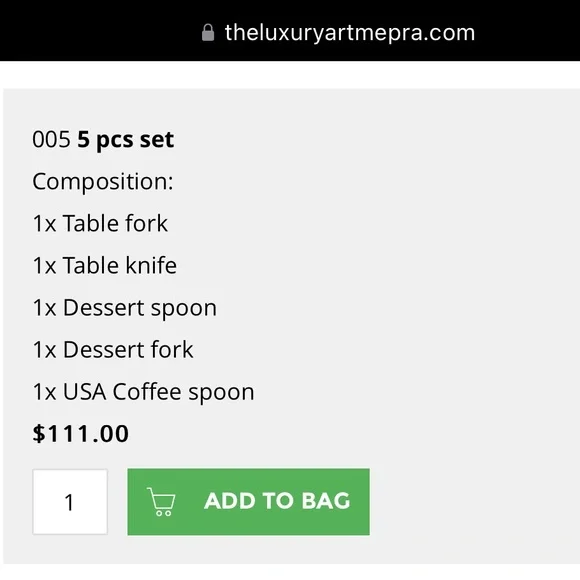Select the 1x USA Coffee spoon line
580x580 pixels.
[x=143, y=392]
